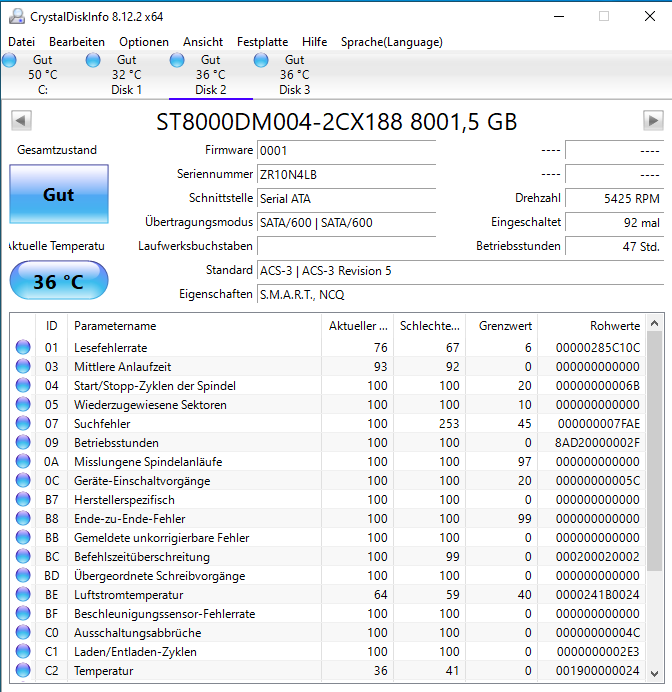Screen dimensions: 672x692
Task: Click the CrystalDiskInfo app icon in title bar
Action: (17, 17)
